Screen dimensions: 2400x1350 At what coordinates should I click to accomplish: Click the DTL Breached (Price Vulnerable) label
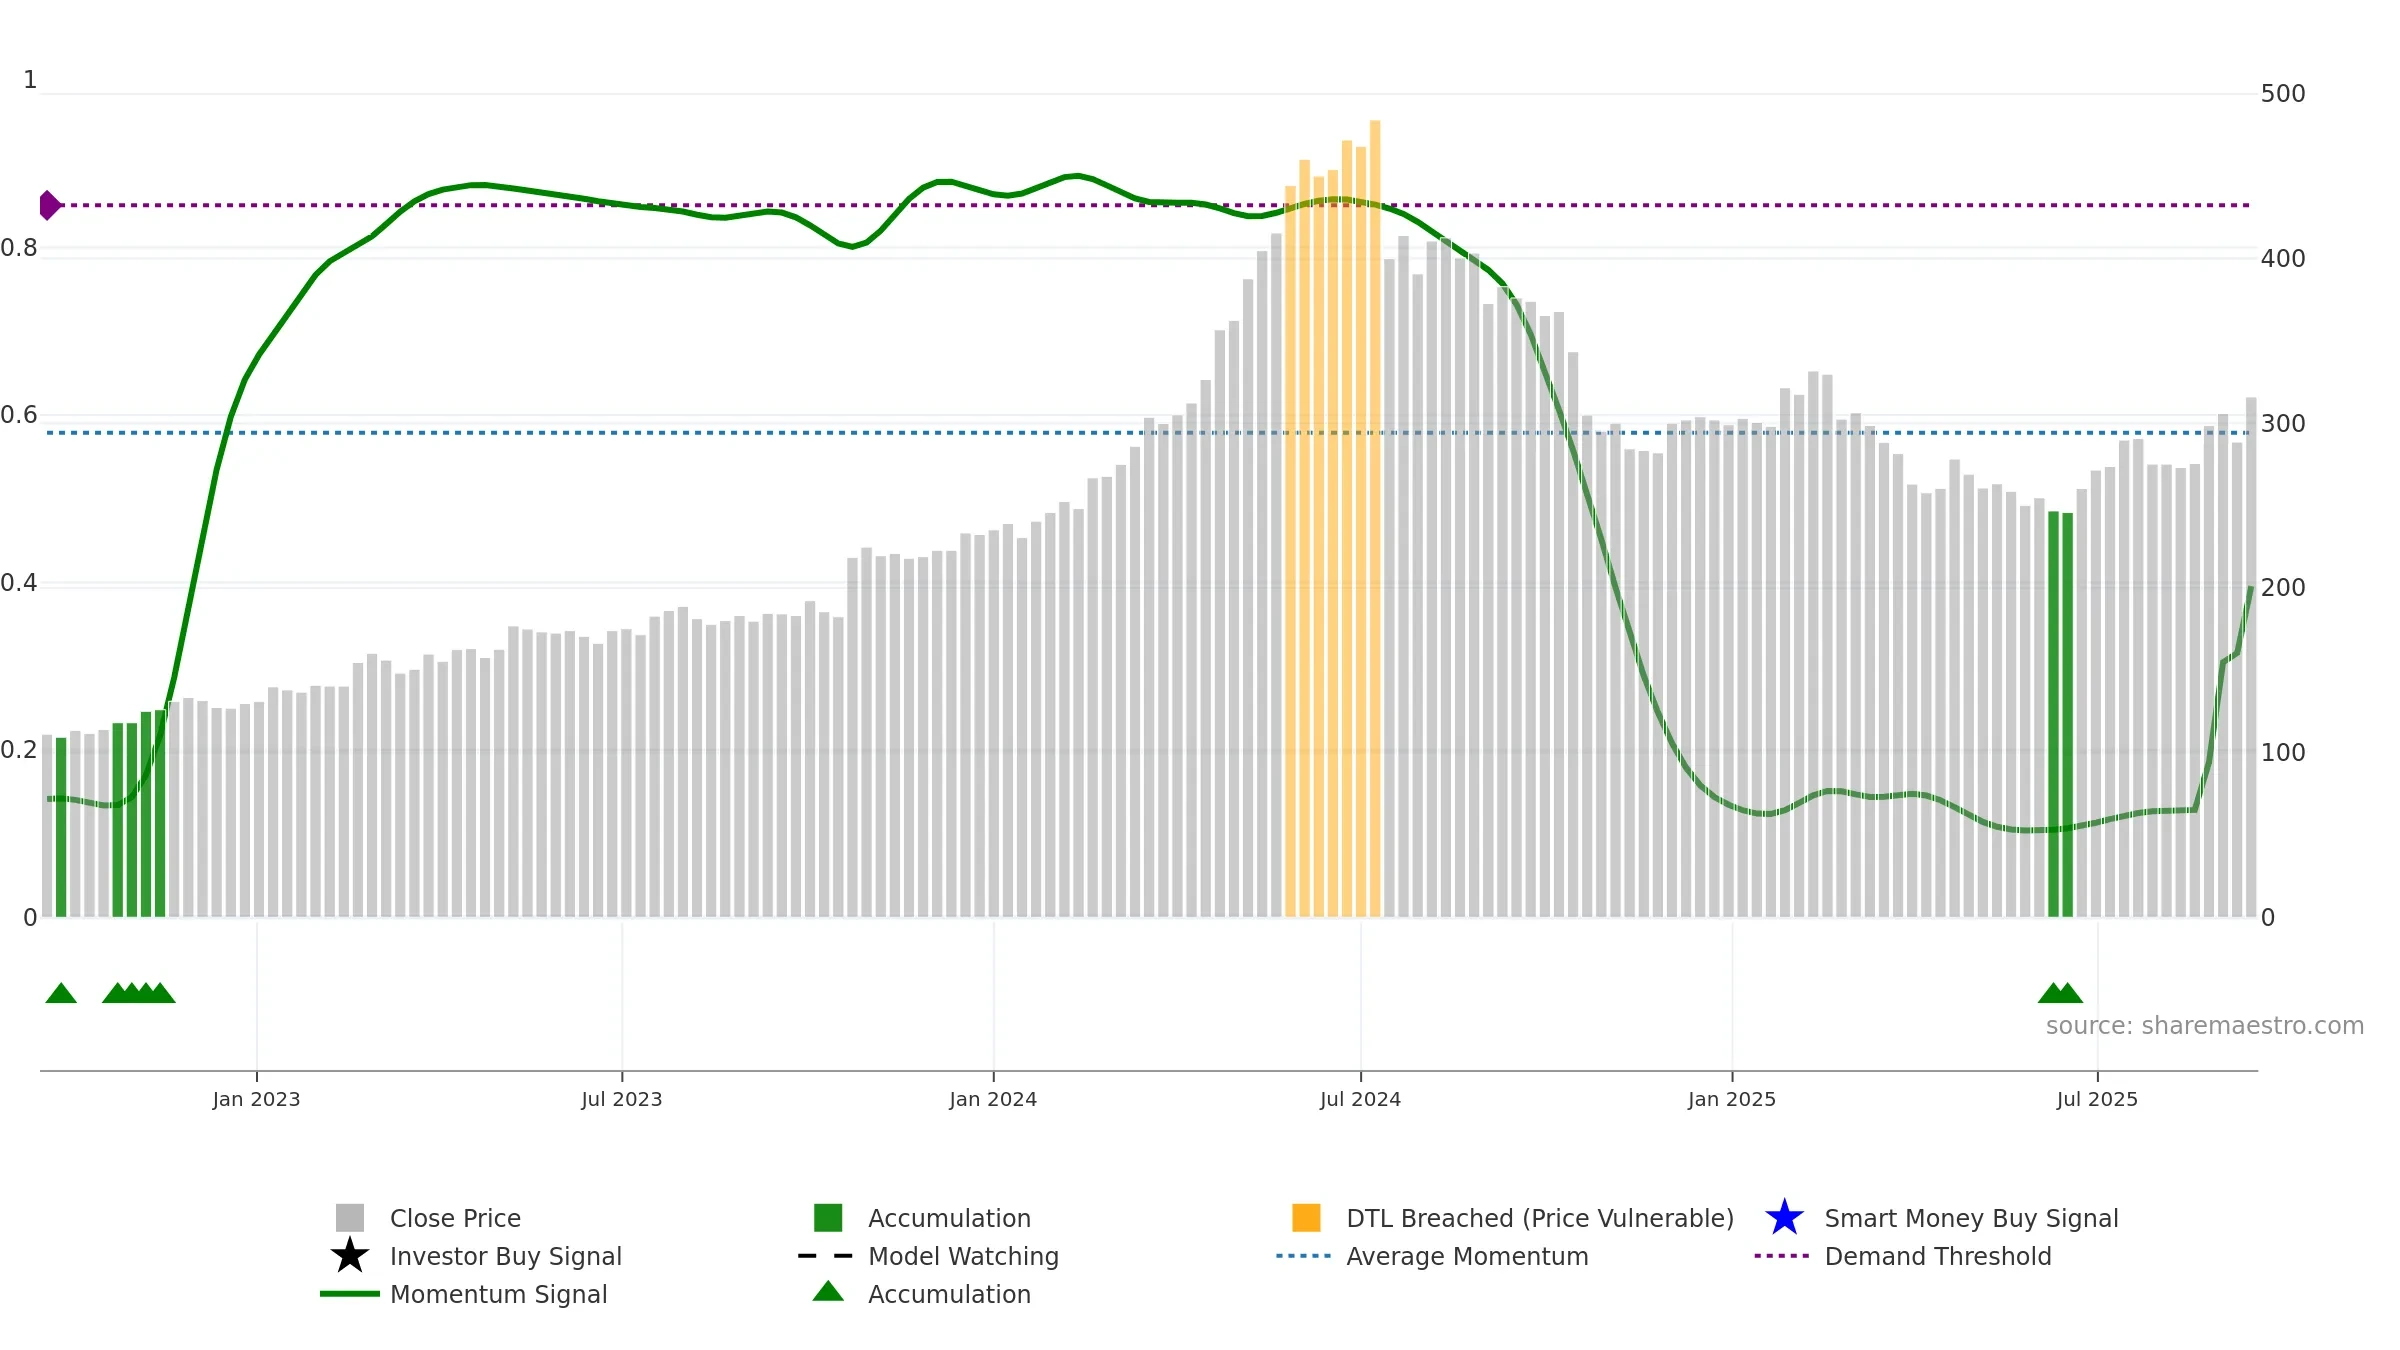[1540, 1218]
